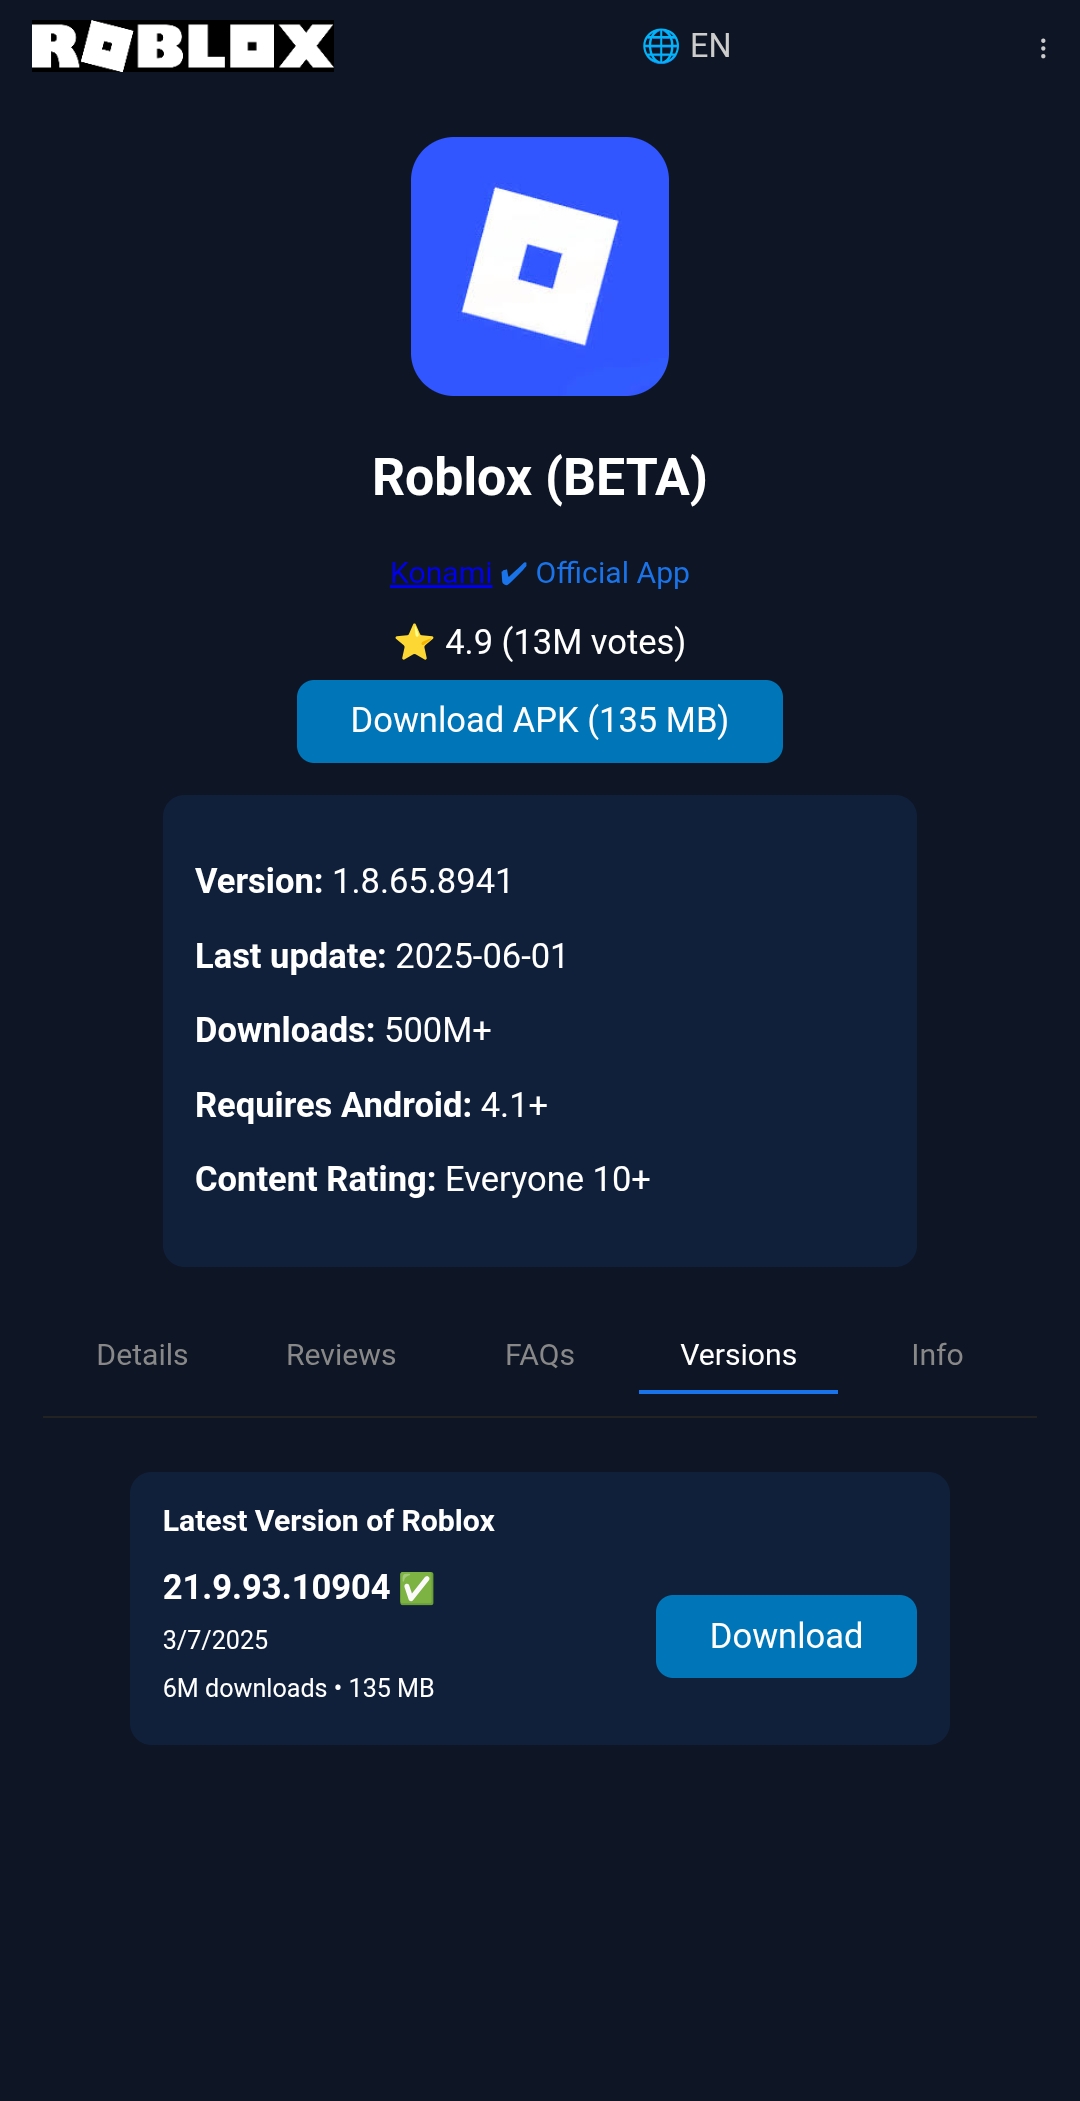Switch to the Reviews tab

pos(341,1355)
